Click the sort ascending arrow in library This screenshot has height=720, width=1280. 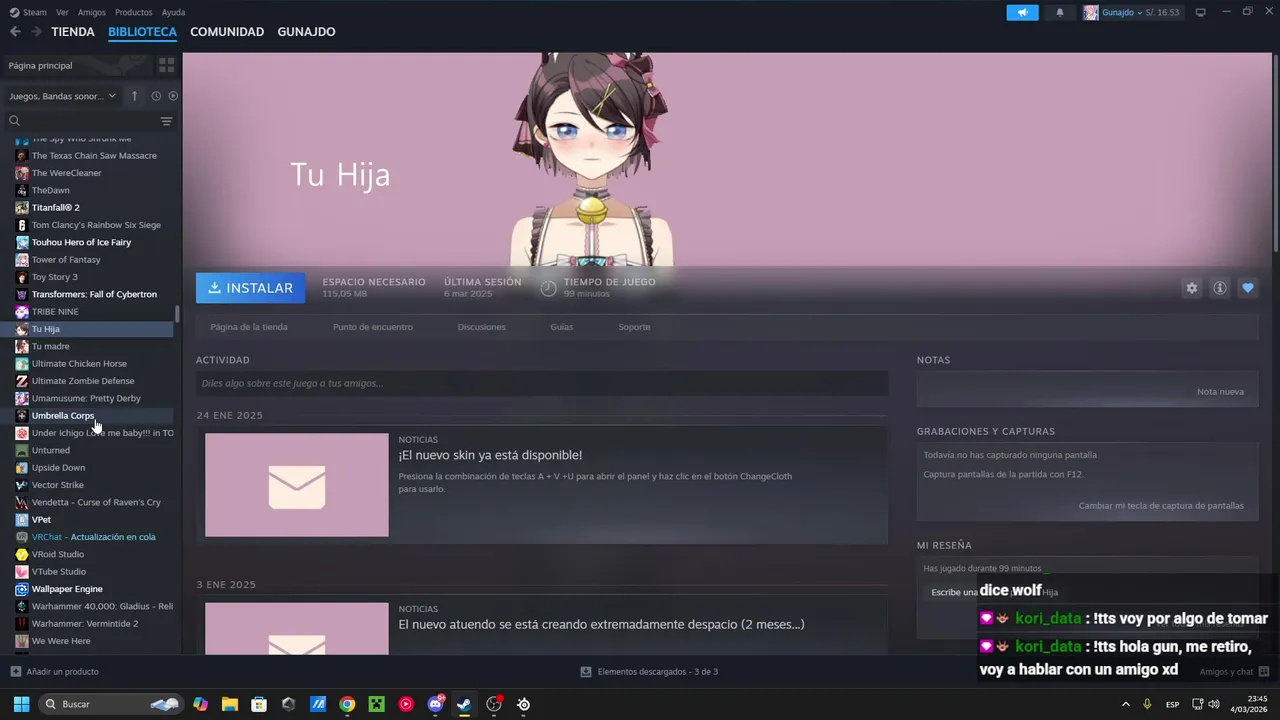pyautogui.click(x=135, y=96)
